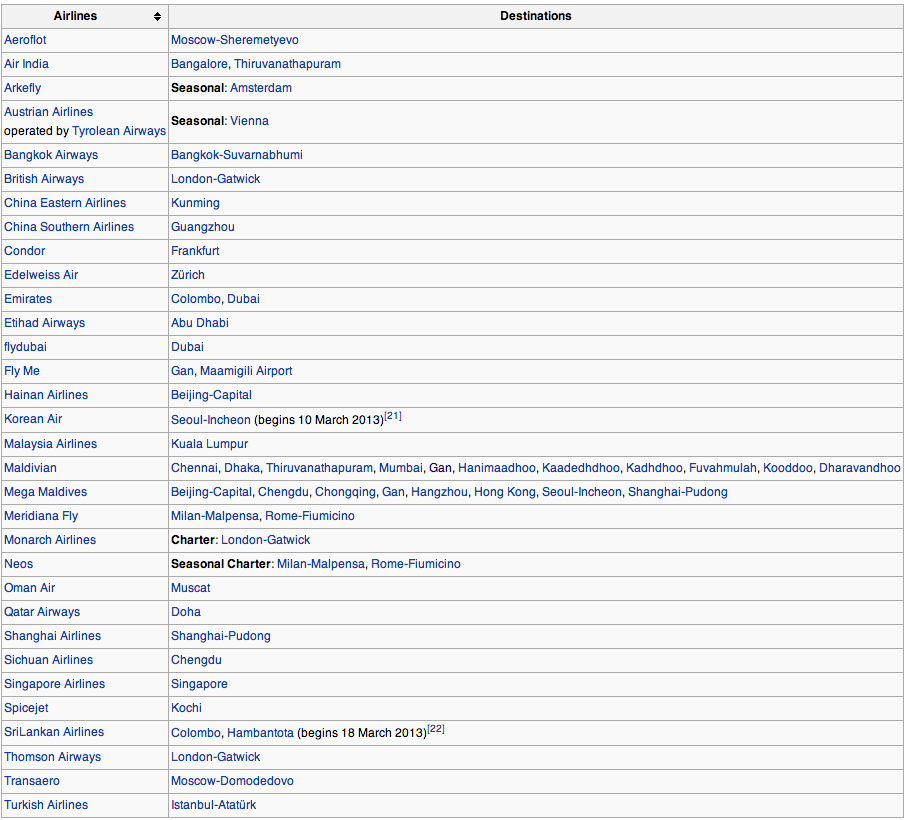Open the Emirates airline link
The height and width of the screenshot is (820, 905).
(x=28, y=299)
